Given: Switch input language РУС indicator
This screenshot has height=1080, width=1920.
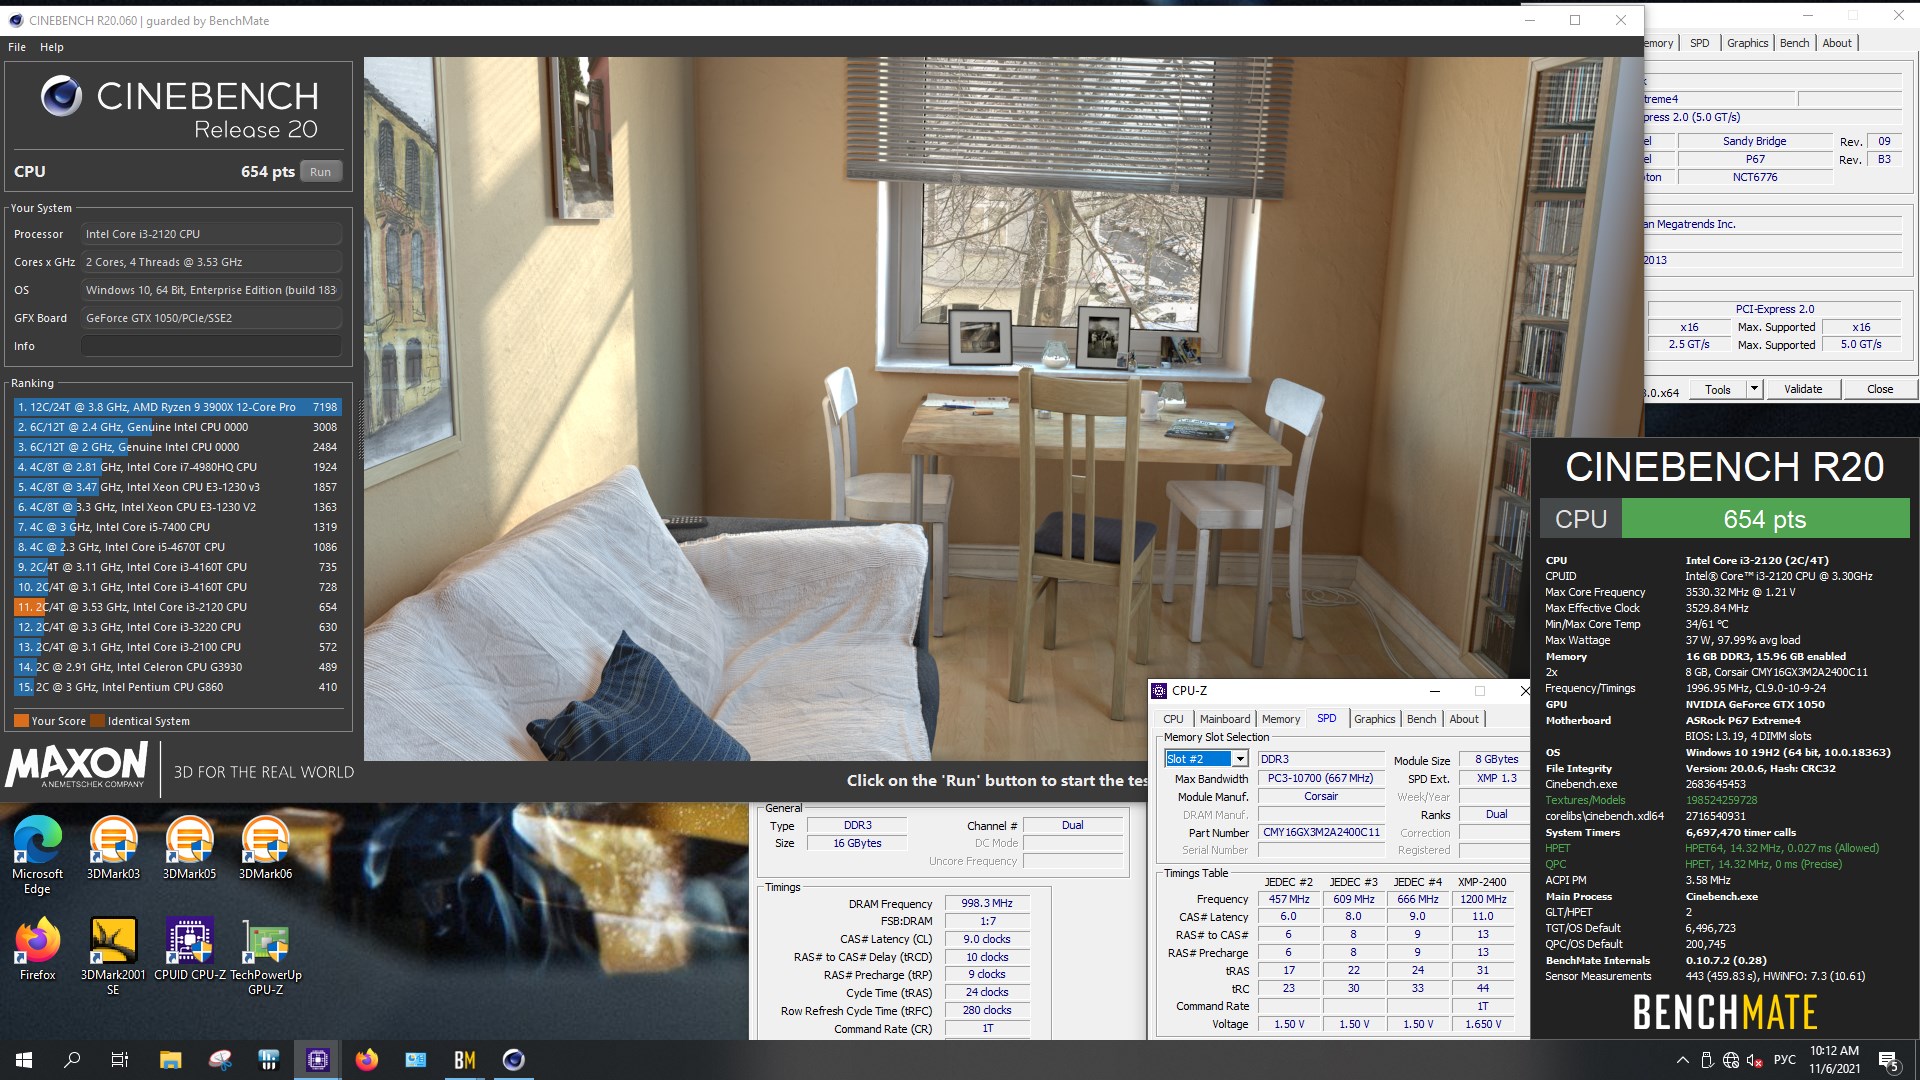Looking at the screenshot, I should [1785, 1060].
